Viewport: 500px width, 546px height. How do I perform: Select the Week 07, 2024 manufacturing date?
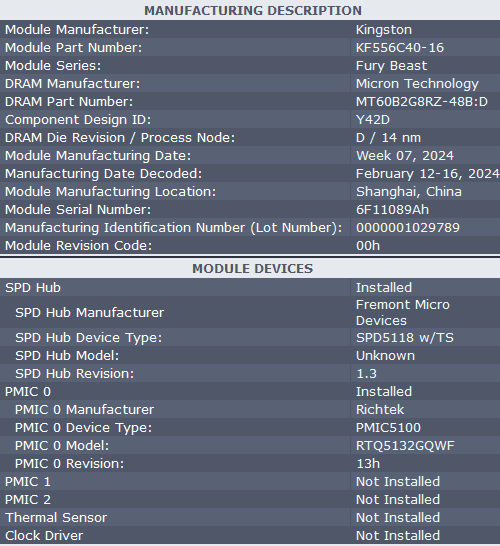coord(405,156)
